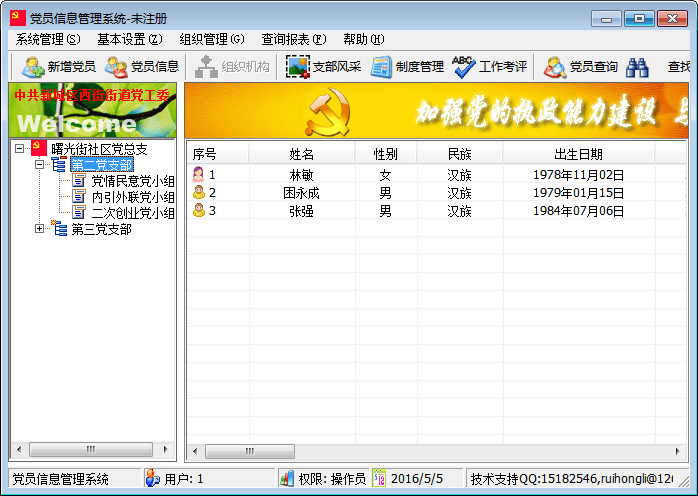Collapse the 曙光街社区党总支 tree node

pyautogui.click(x=21, y=149)
